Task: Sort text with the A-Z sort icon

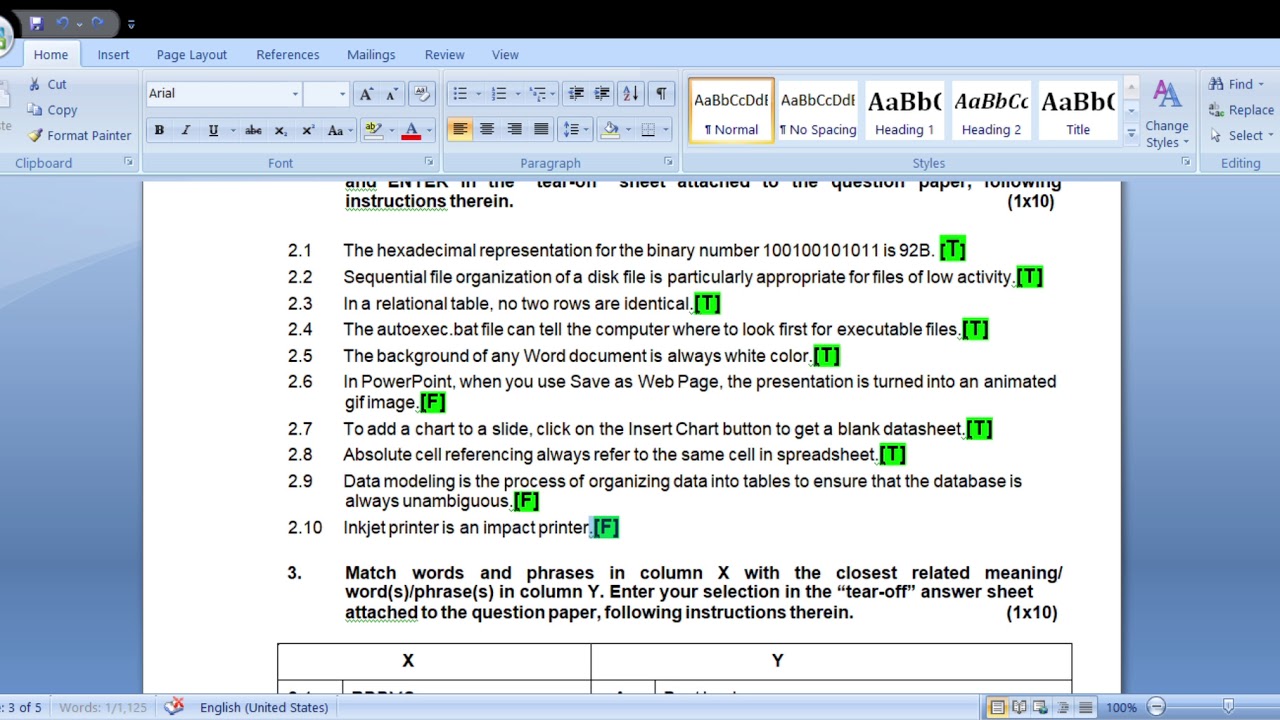Action: pos(630,93)
